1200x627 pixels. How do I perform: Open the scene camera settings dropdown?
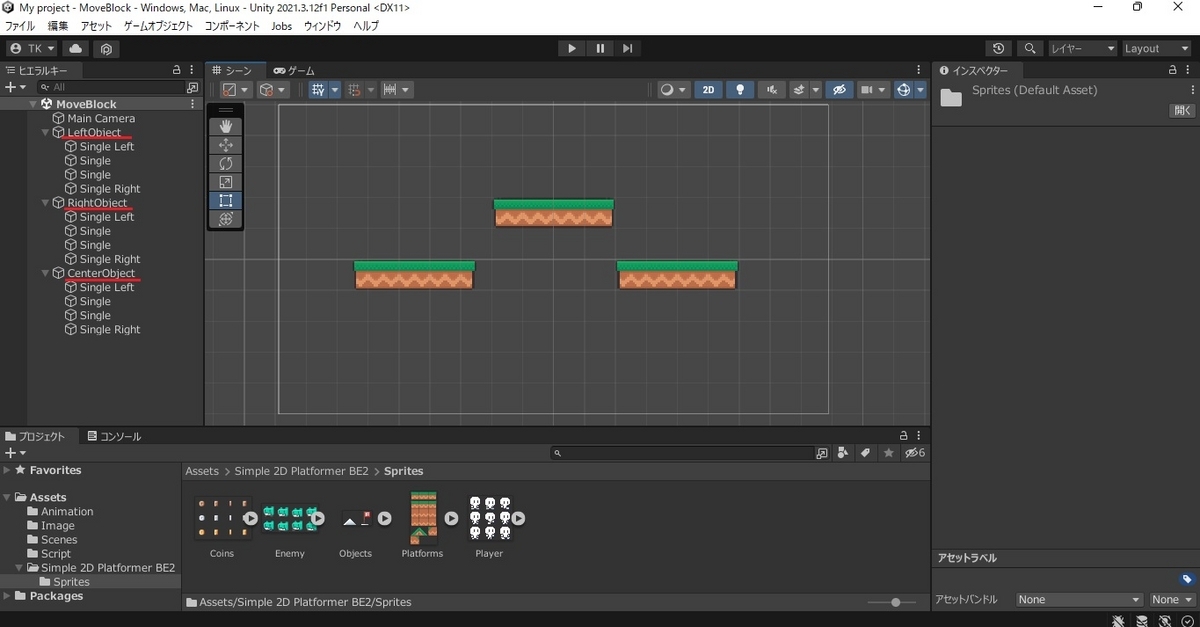pyautogui.click(x=873, y=90)
